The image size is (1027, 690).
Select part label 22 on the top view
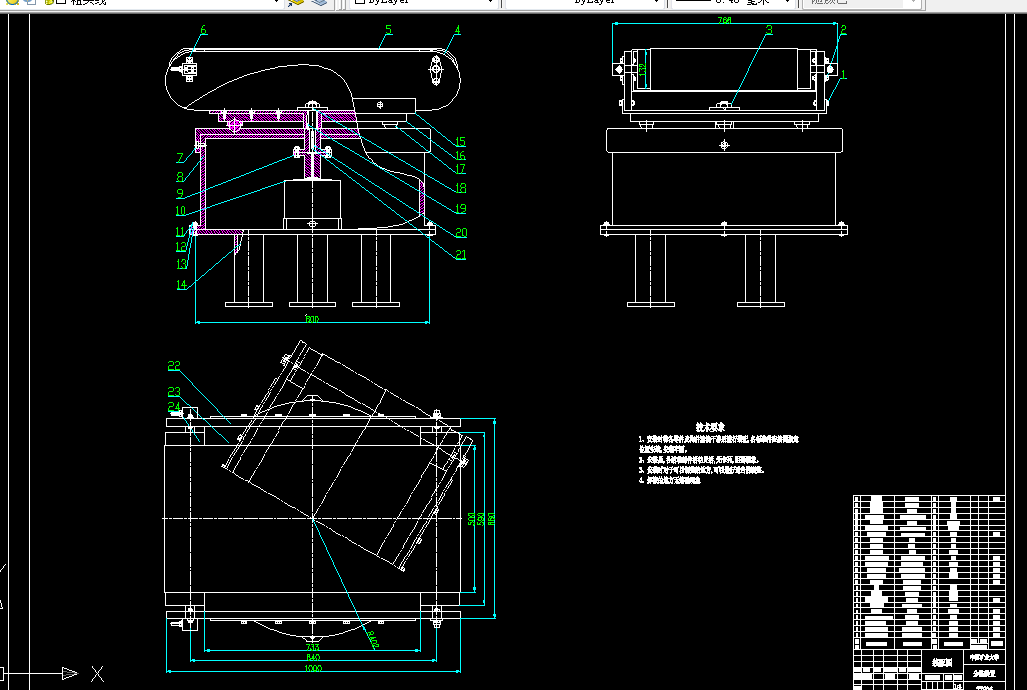174,366
